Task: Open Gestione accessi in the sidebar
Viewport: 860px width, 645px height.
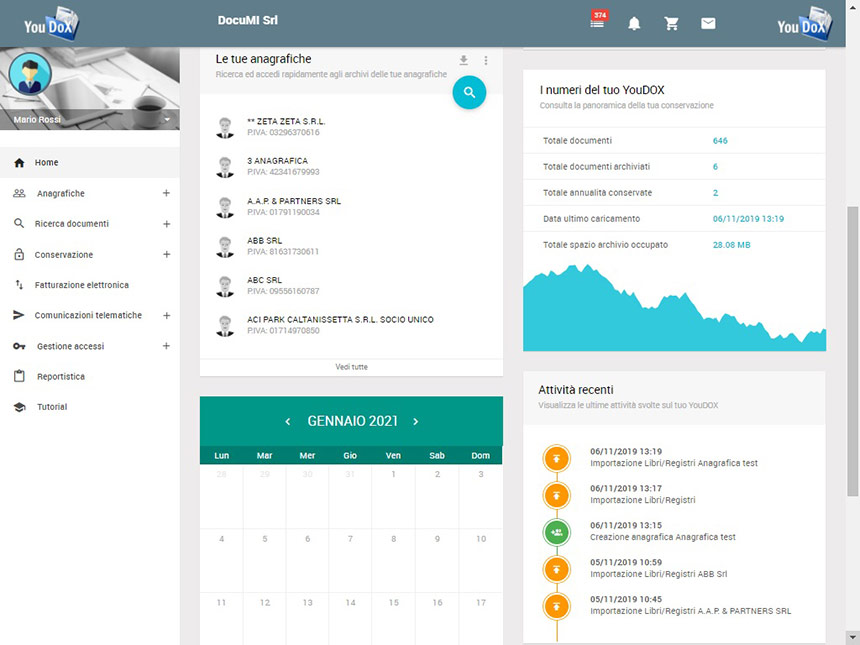Action: (x=71, y=346)
